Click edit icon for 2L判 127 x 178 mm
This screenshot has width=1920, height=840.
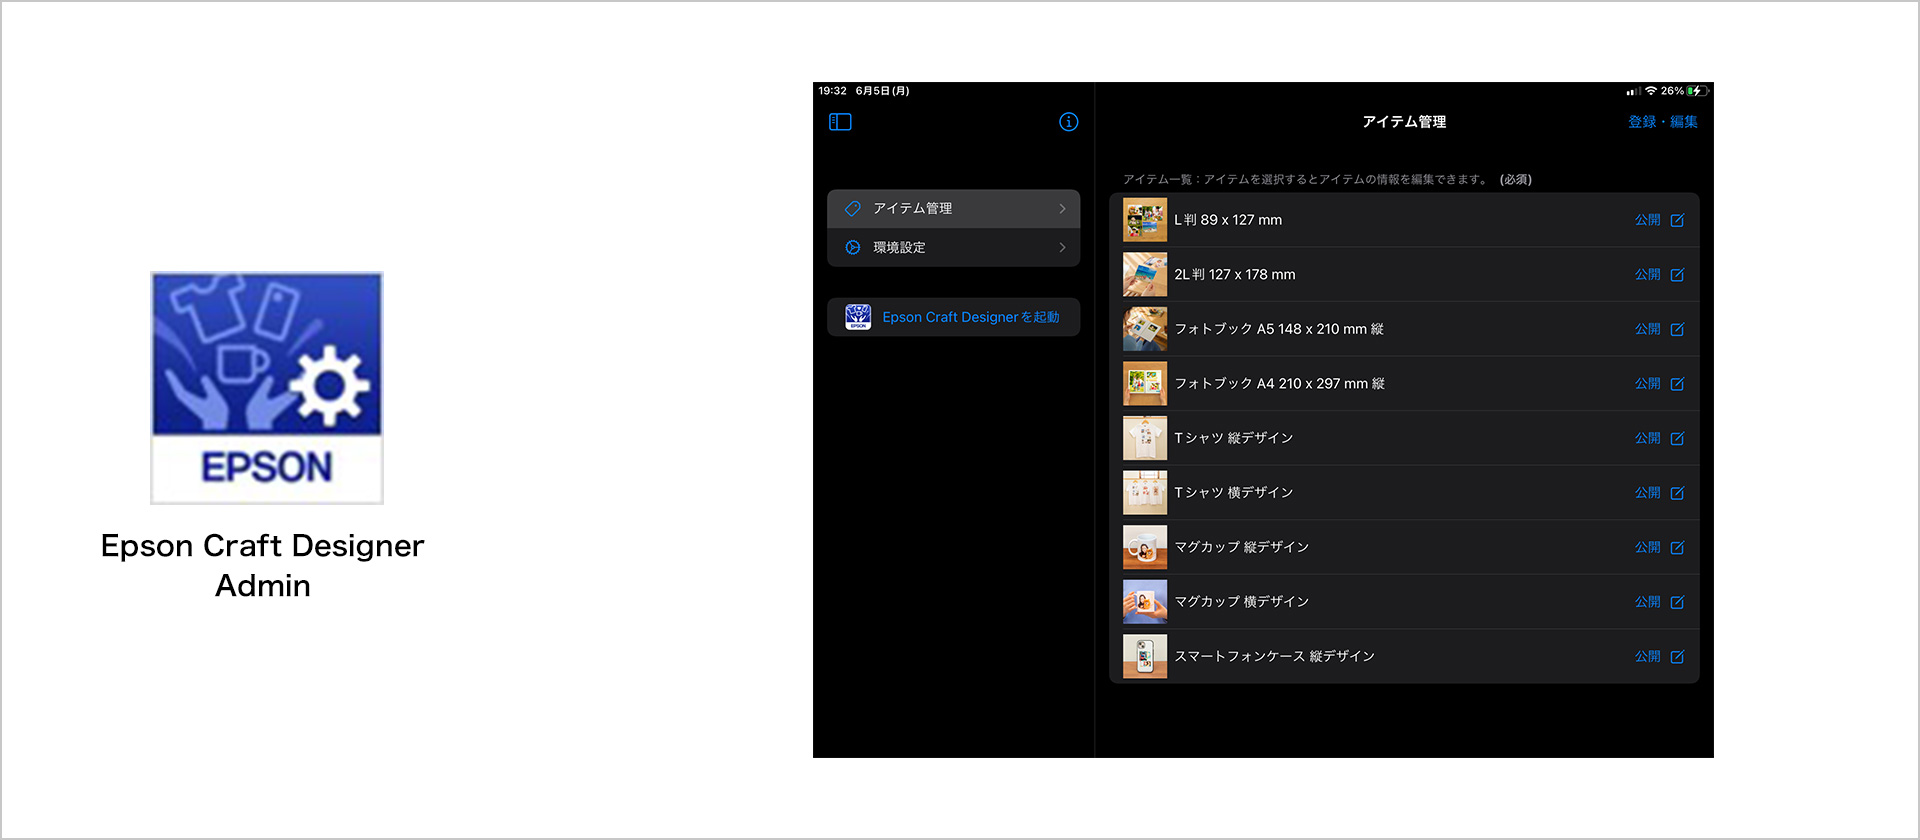(x=1677, y=275)
